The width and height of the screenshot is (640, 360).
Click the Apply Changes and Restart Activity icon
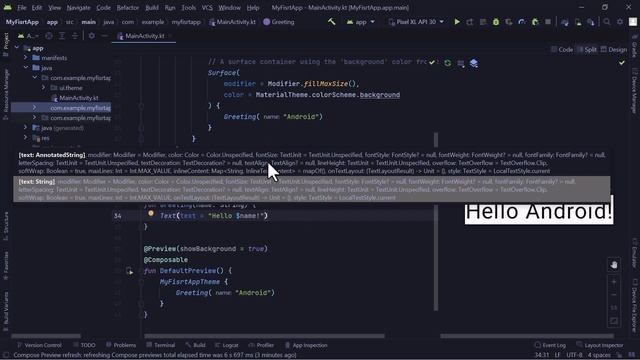[470, 22]
